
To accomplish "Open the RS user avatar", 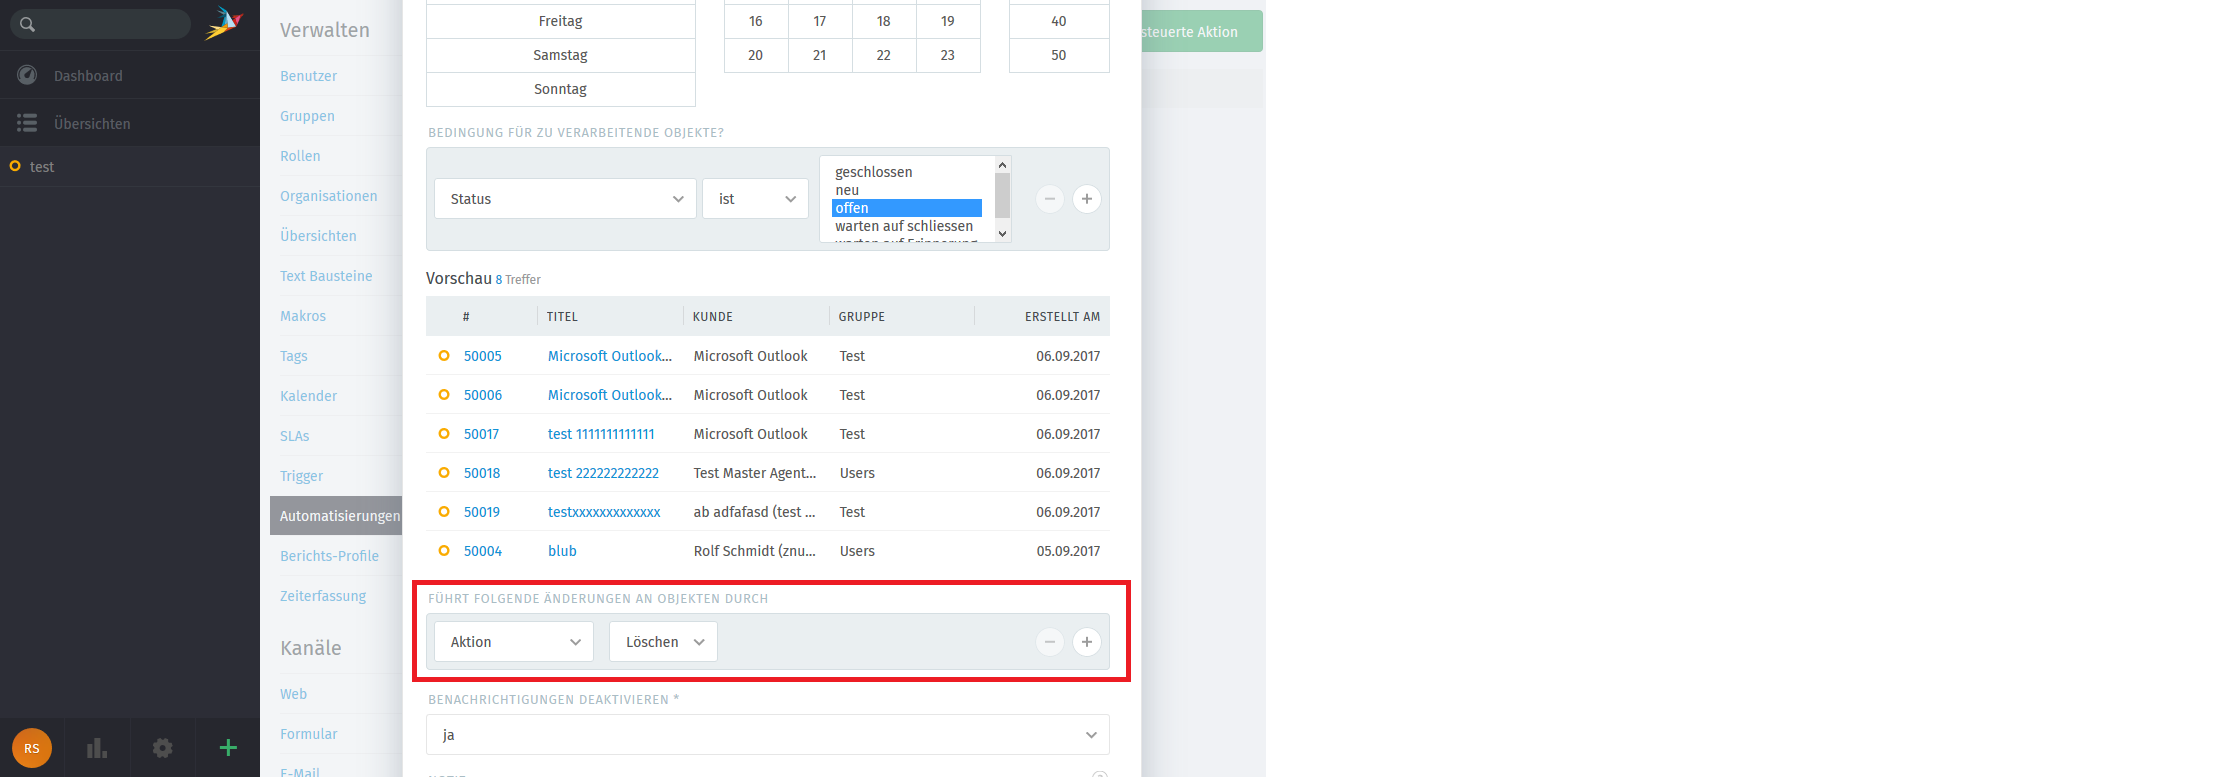I will [32, 748].
